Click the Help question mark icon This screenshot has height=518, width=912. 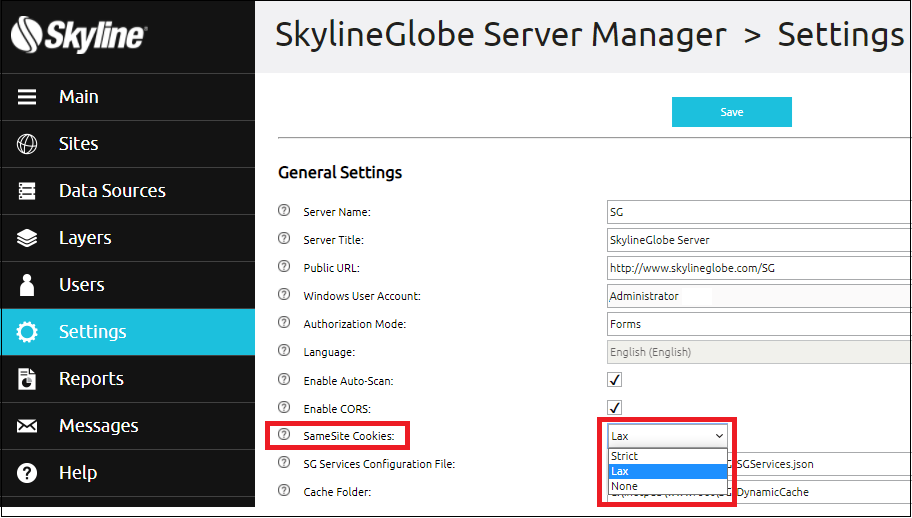pos(27,473)
